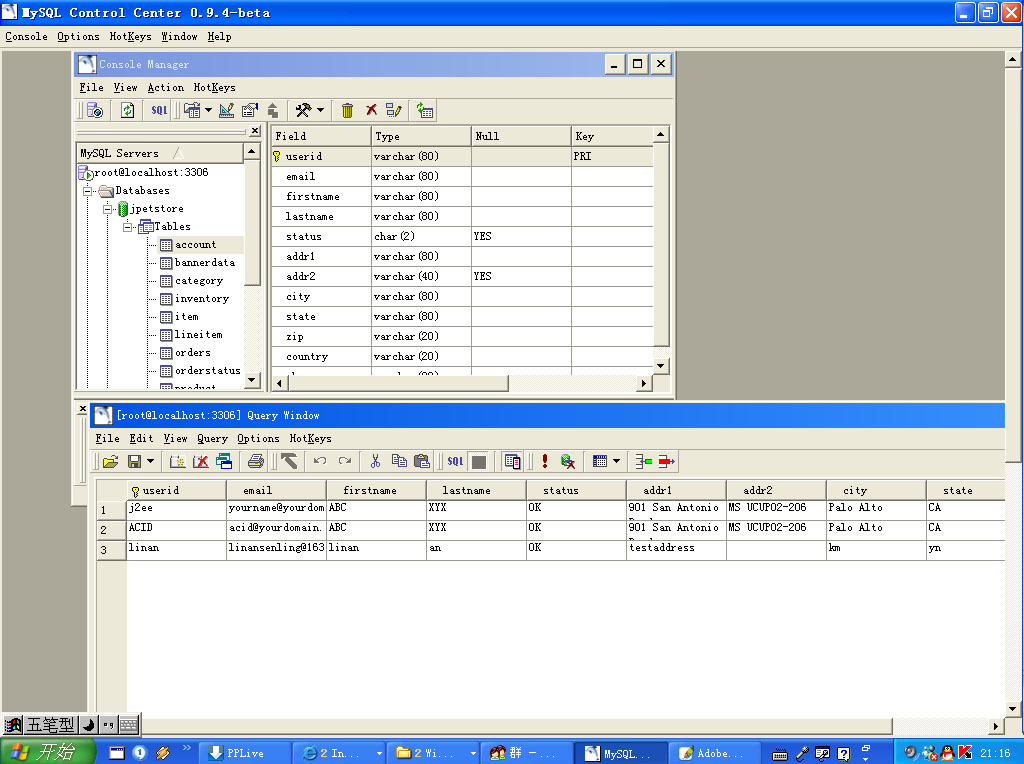Open SQL query from Console Manager toolbar
This screenshot has height=764, width=1024.
[159, 110]
